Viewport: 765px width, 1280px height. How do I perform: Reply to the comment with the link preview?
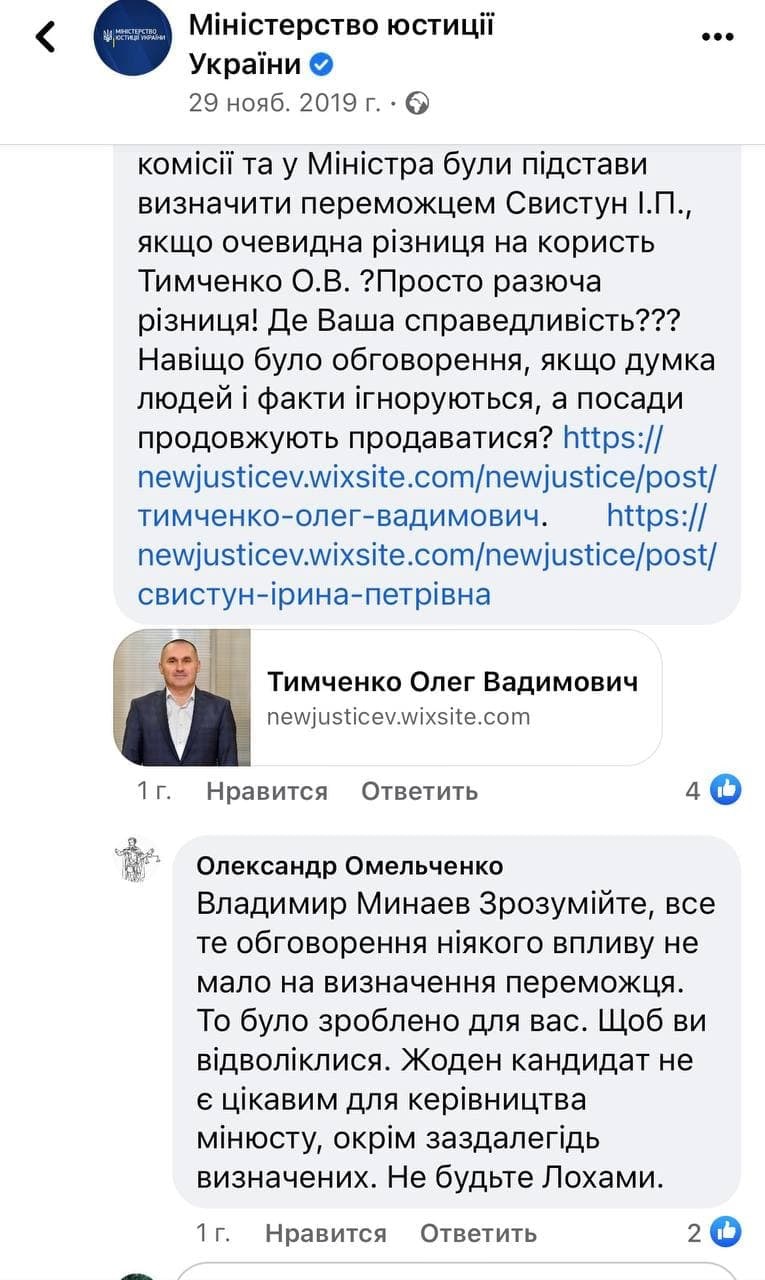pyautogui.click(x=419, y=792)
